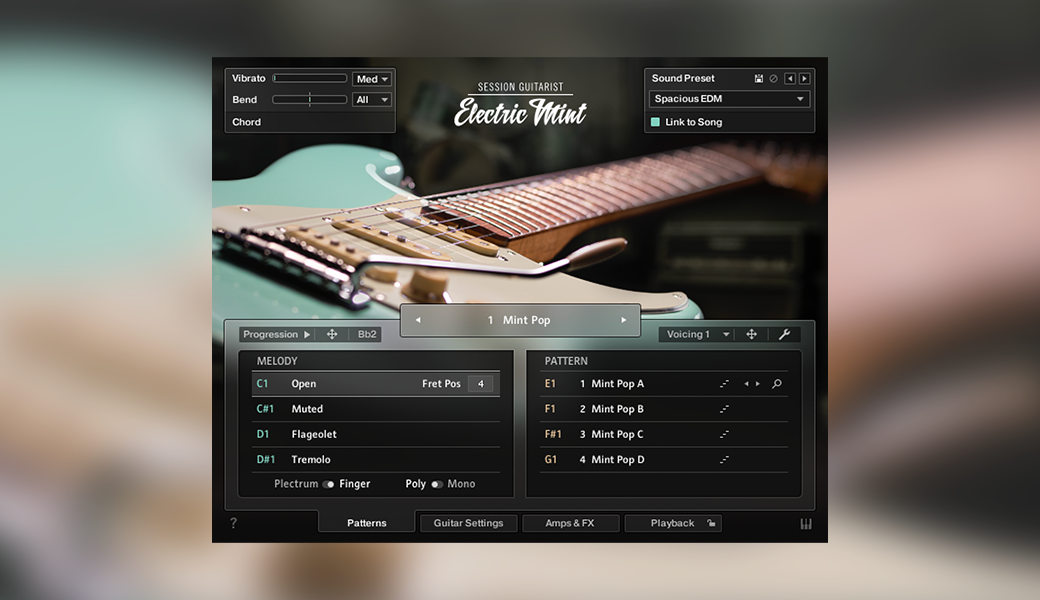Select pattern 1 Mint Pop A

point(664,384)
